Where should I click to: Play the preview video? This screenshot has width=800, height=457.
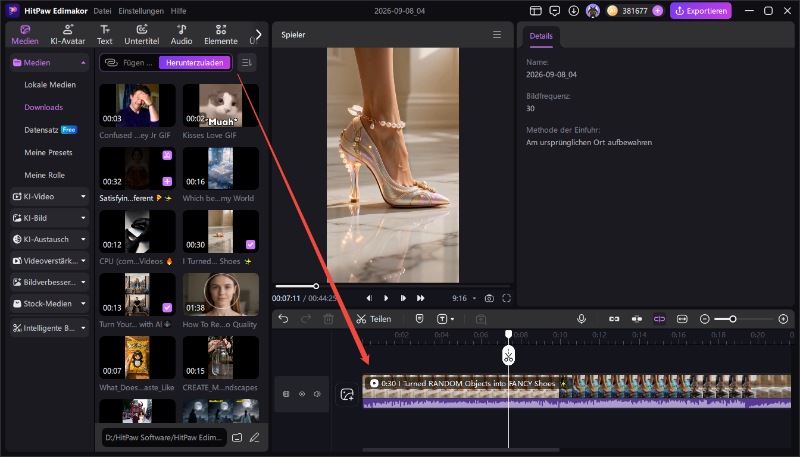point(386,298)
